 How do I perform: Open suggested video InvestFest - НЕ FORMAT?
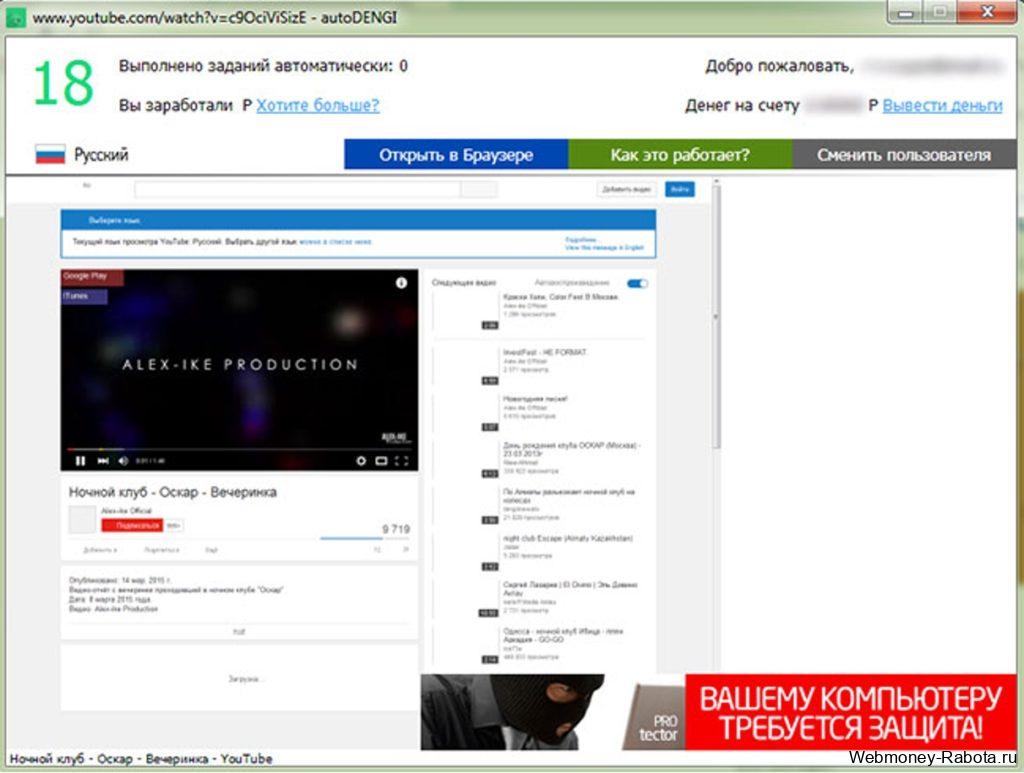(545, 353)
